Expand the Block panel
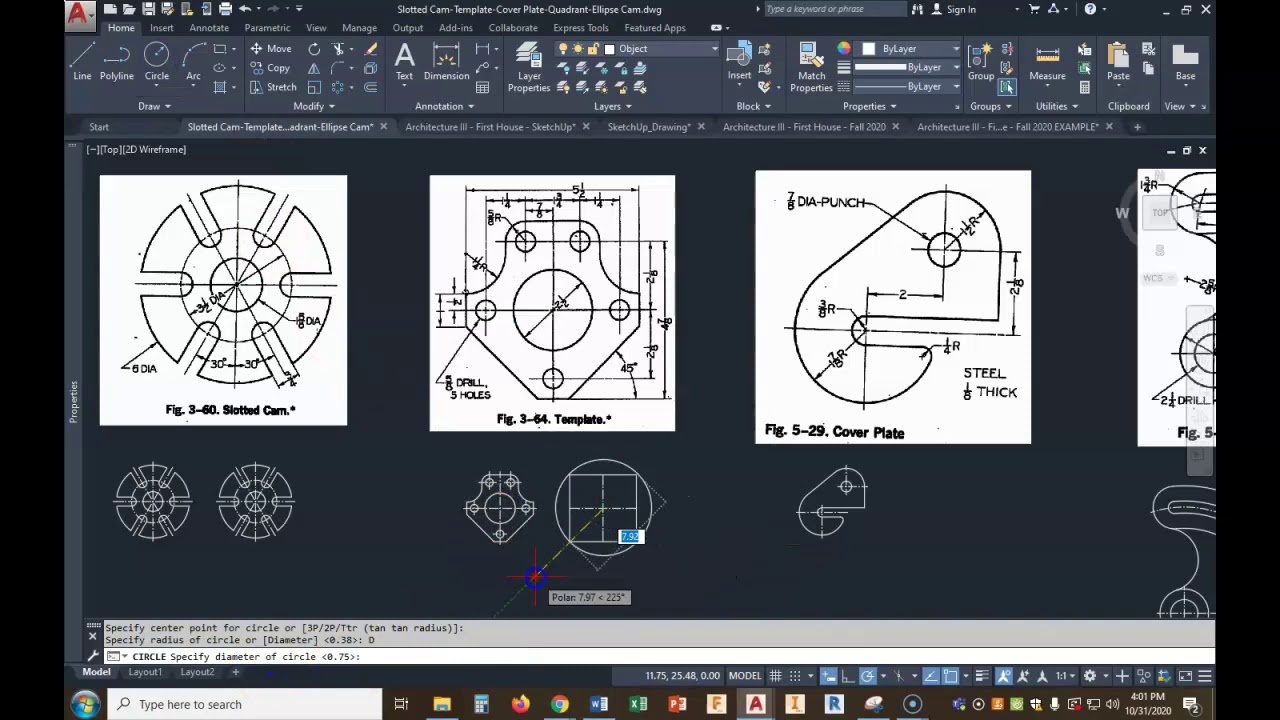Screen dimensions: 1280x720 (x=753, y=106)
